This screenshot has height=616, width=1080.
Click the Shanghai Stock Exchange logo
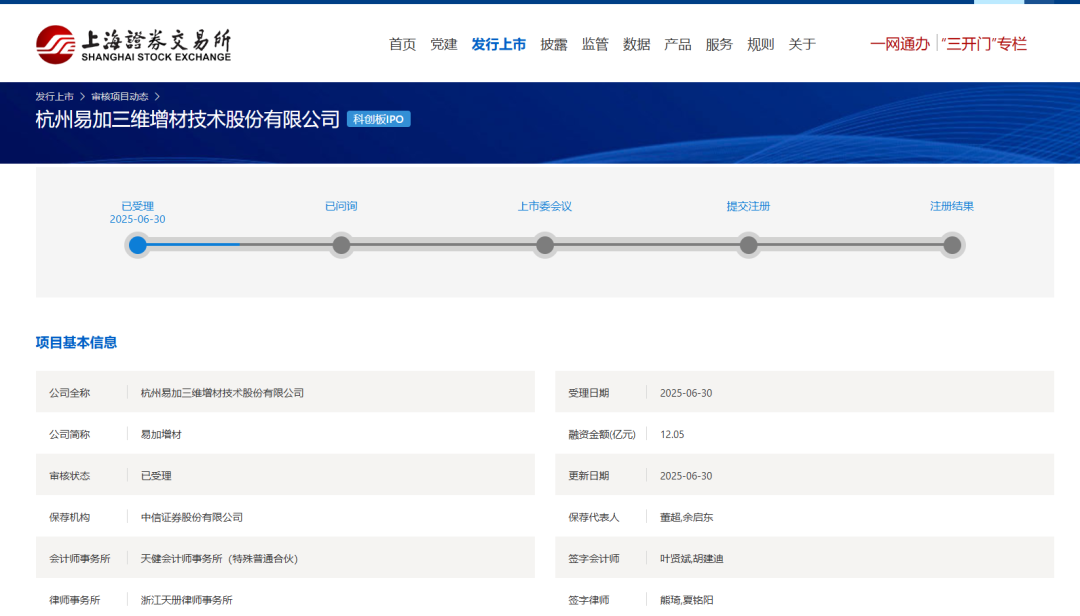134,45
